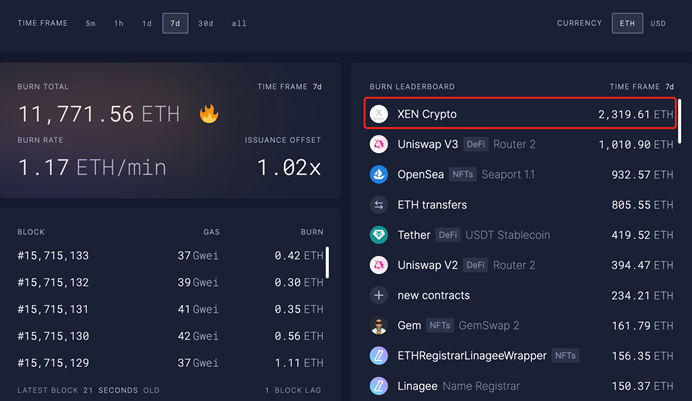The width and height of the screenshot is (692, 401).
Task: Click the BURN LEADERBOARD heading
Action: click(x=412, y=87)
